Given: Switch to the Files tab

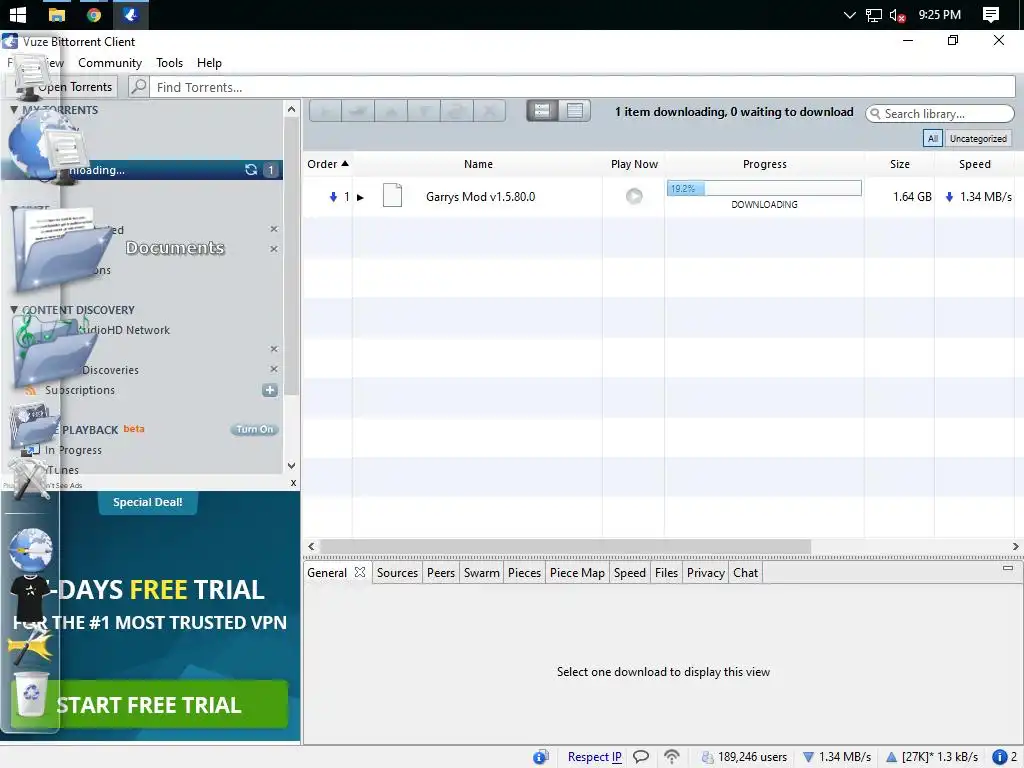Looking at the screenshot, I should click(666, 573).
